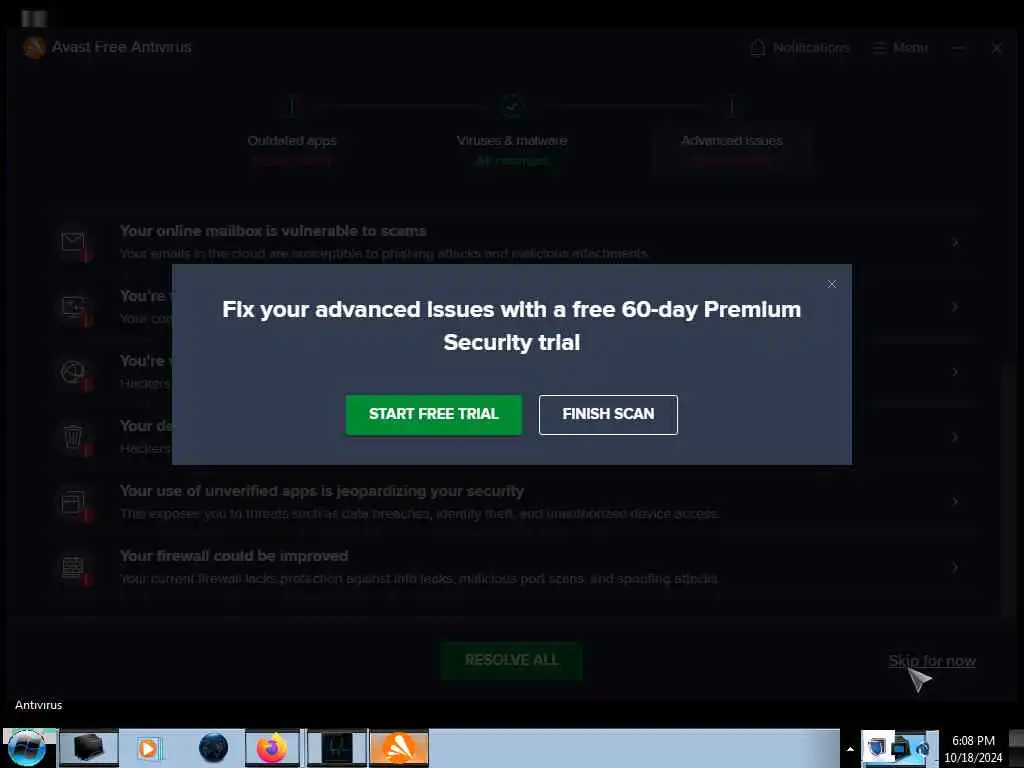Image resolution: width=1024 pixels, height=768 pixels.
Task: Click the RESOLVE ALL button
Action: [511, 660]
